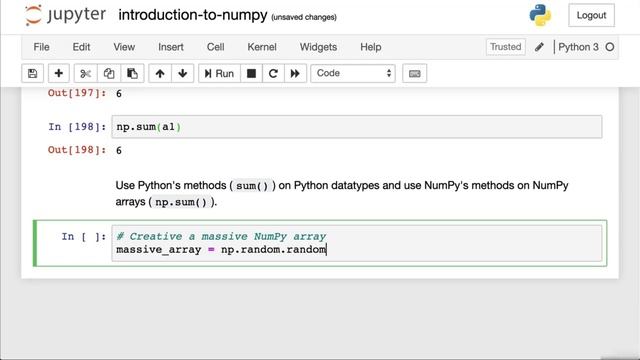
Task: Click the markdown text about Python's methods
Action: click(342, 193)
